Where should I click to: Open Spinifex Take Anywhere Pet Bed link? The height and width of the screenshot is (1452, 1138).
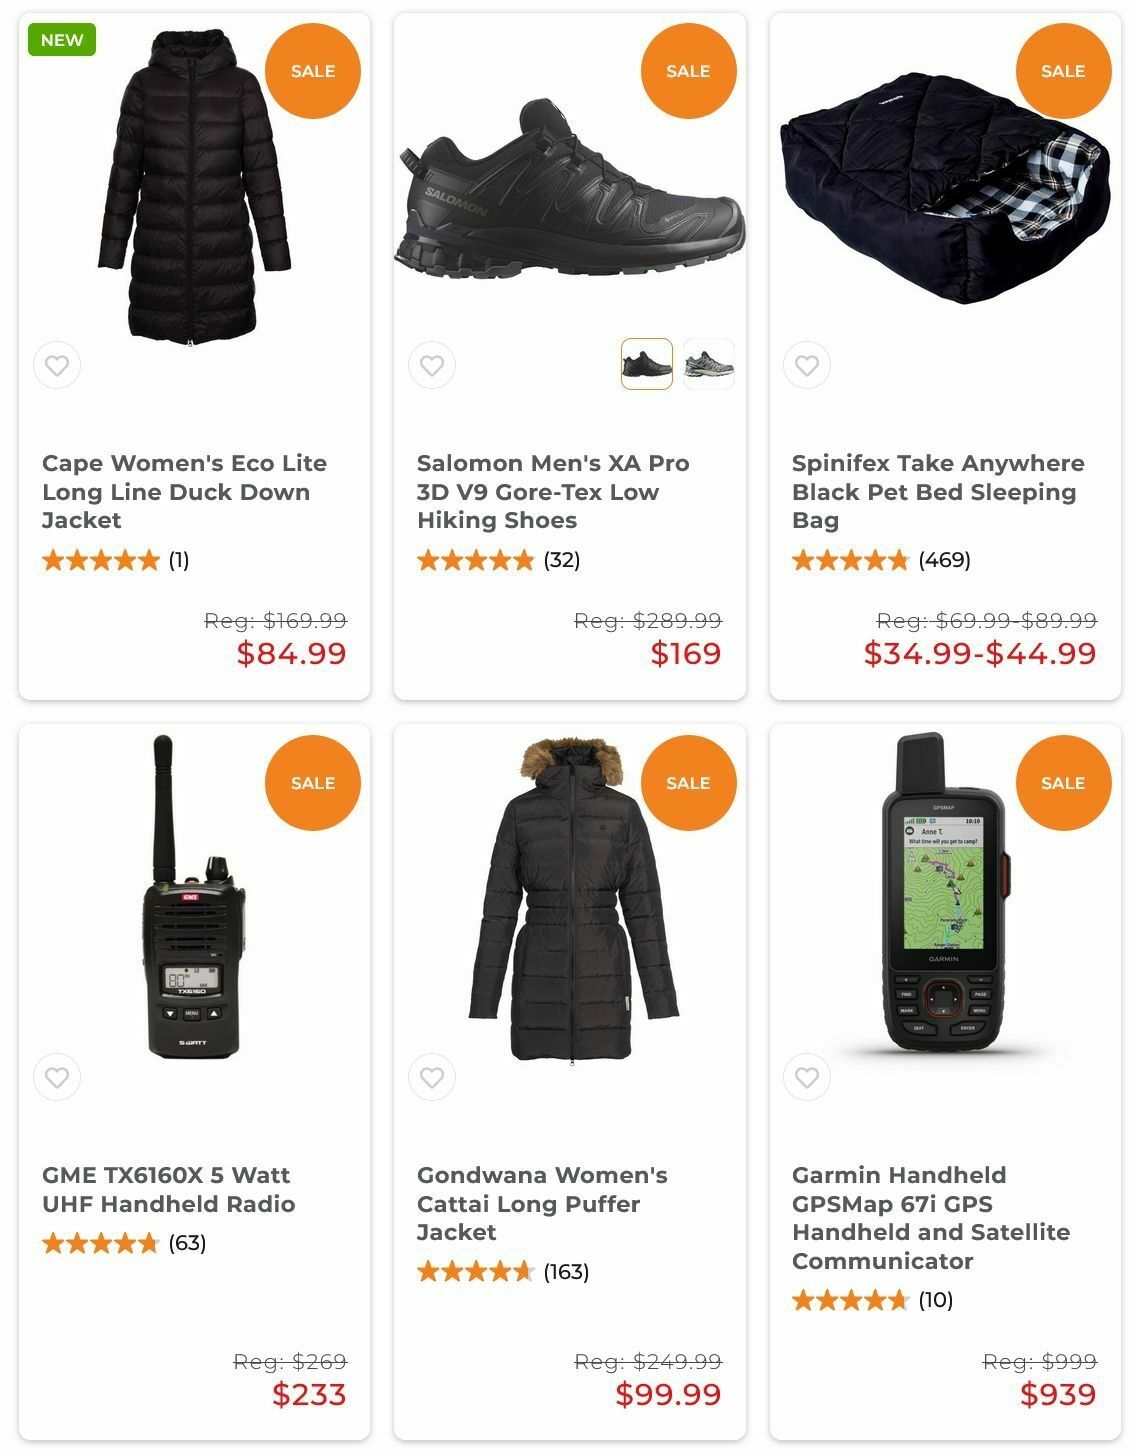coord(938,492)
